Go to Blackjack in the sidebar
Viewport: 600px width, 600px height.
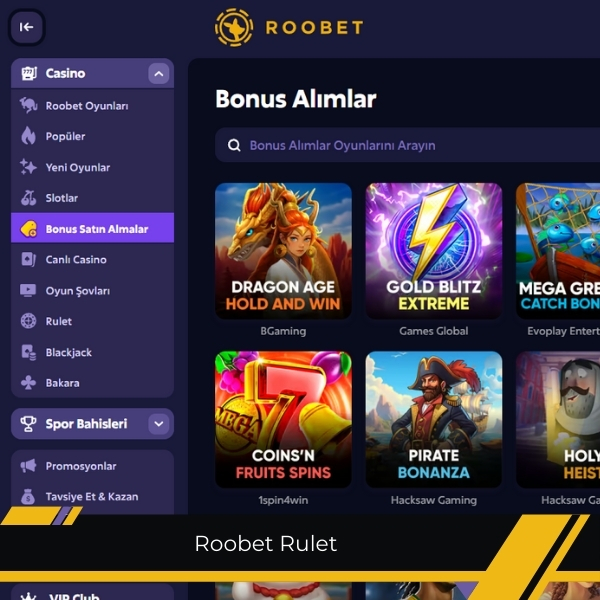click(x=93, y=352)
